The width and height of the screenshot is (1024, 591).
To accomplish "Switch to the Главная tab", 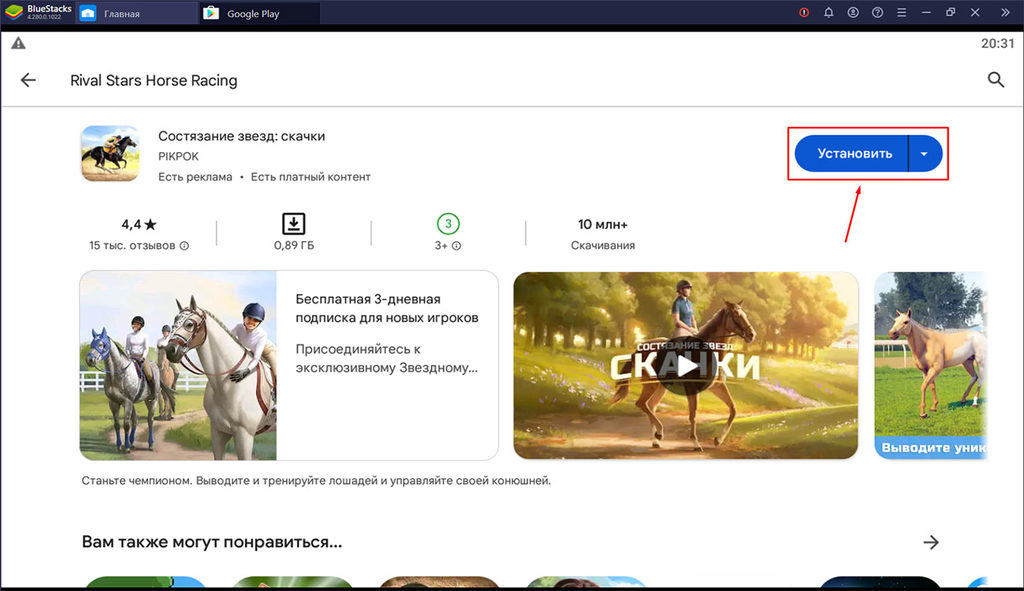I will point(137,13).
